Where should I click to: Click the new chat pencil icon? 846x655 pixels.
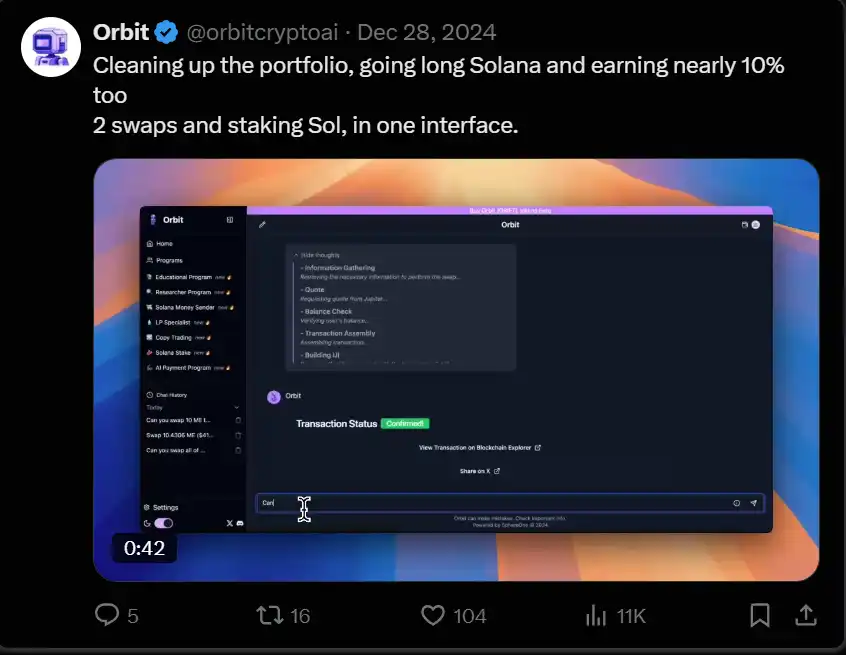(262, 225)
